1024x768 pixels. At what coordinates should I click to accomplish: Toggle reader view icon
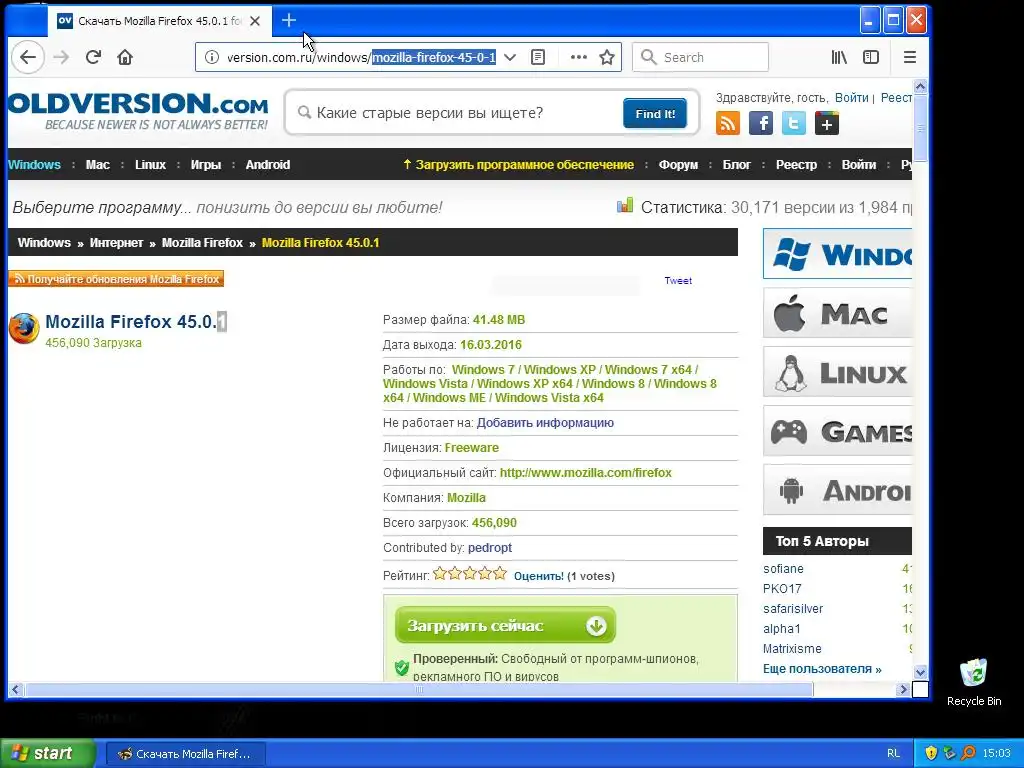click(538, 57)
